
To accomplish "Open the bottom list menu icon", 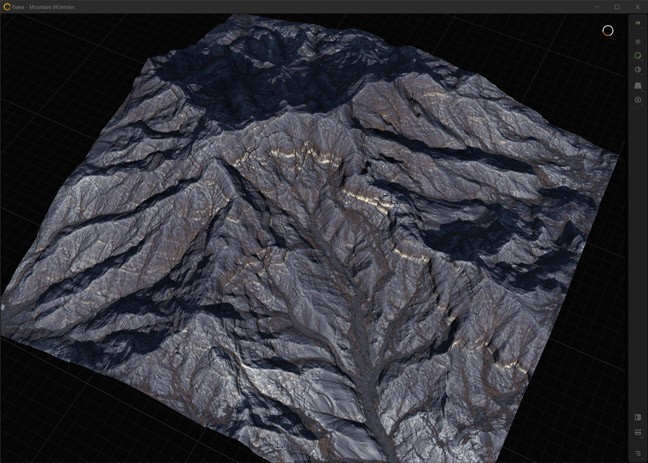I will pos(638,453).
